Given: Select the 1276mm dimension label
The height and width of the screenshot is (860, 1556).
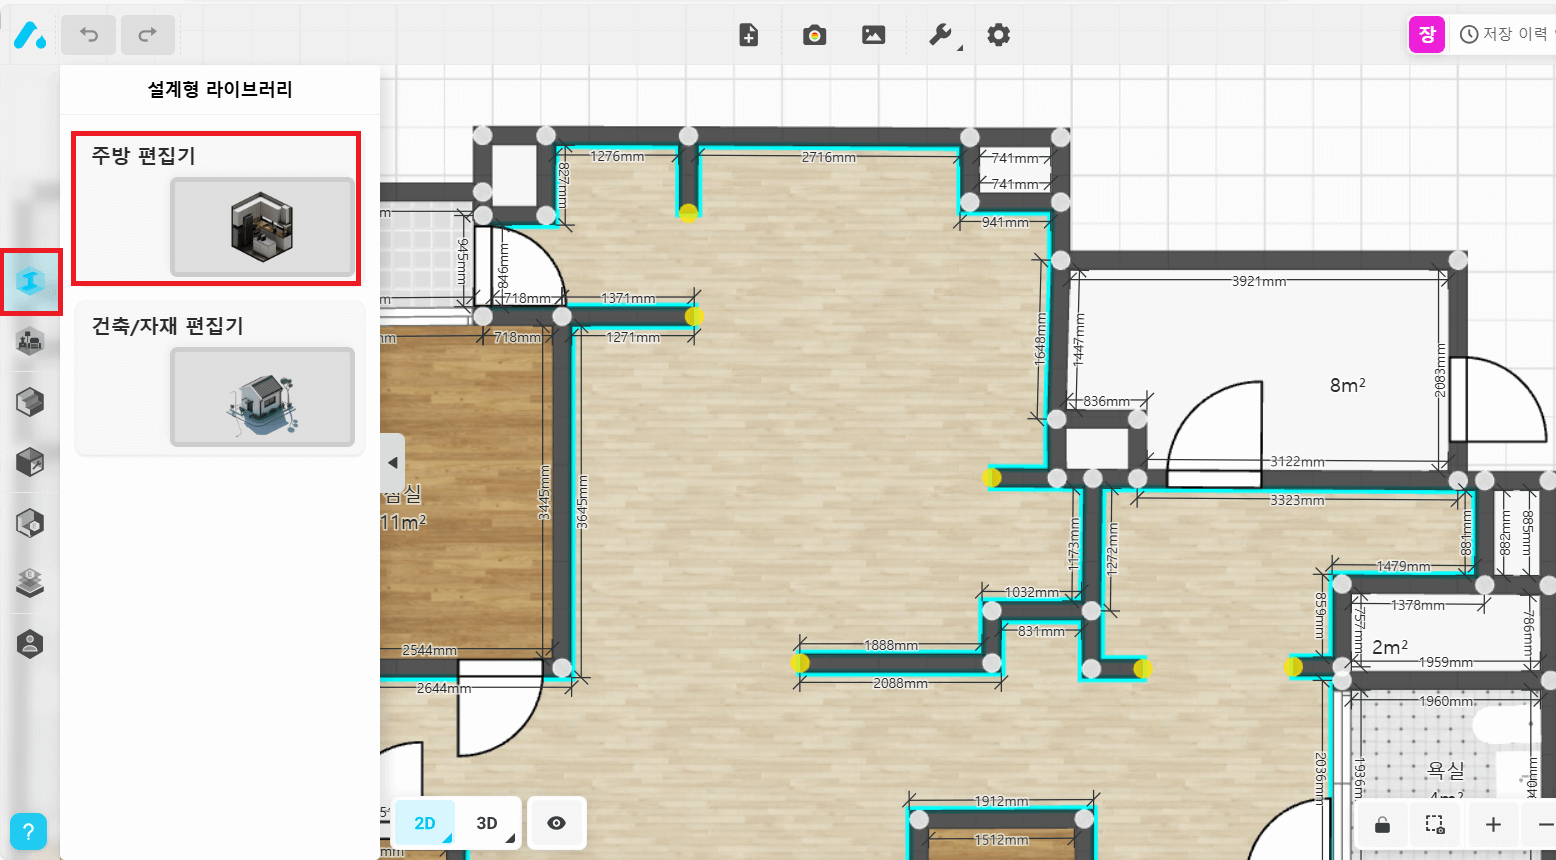Looking at the screenshot, I should coord(617,156).
